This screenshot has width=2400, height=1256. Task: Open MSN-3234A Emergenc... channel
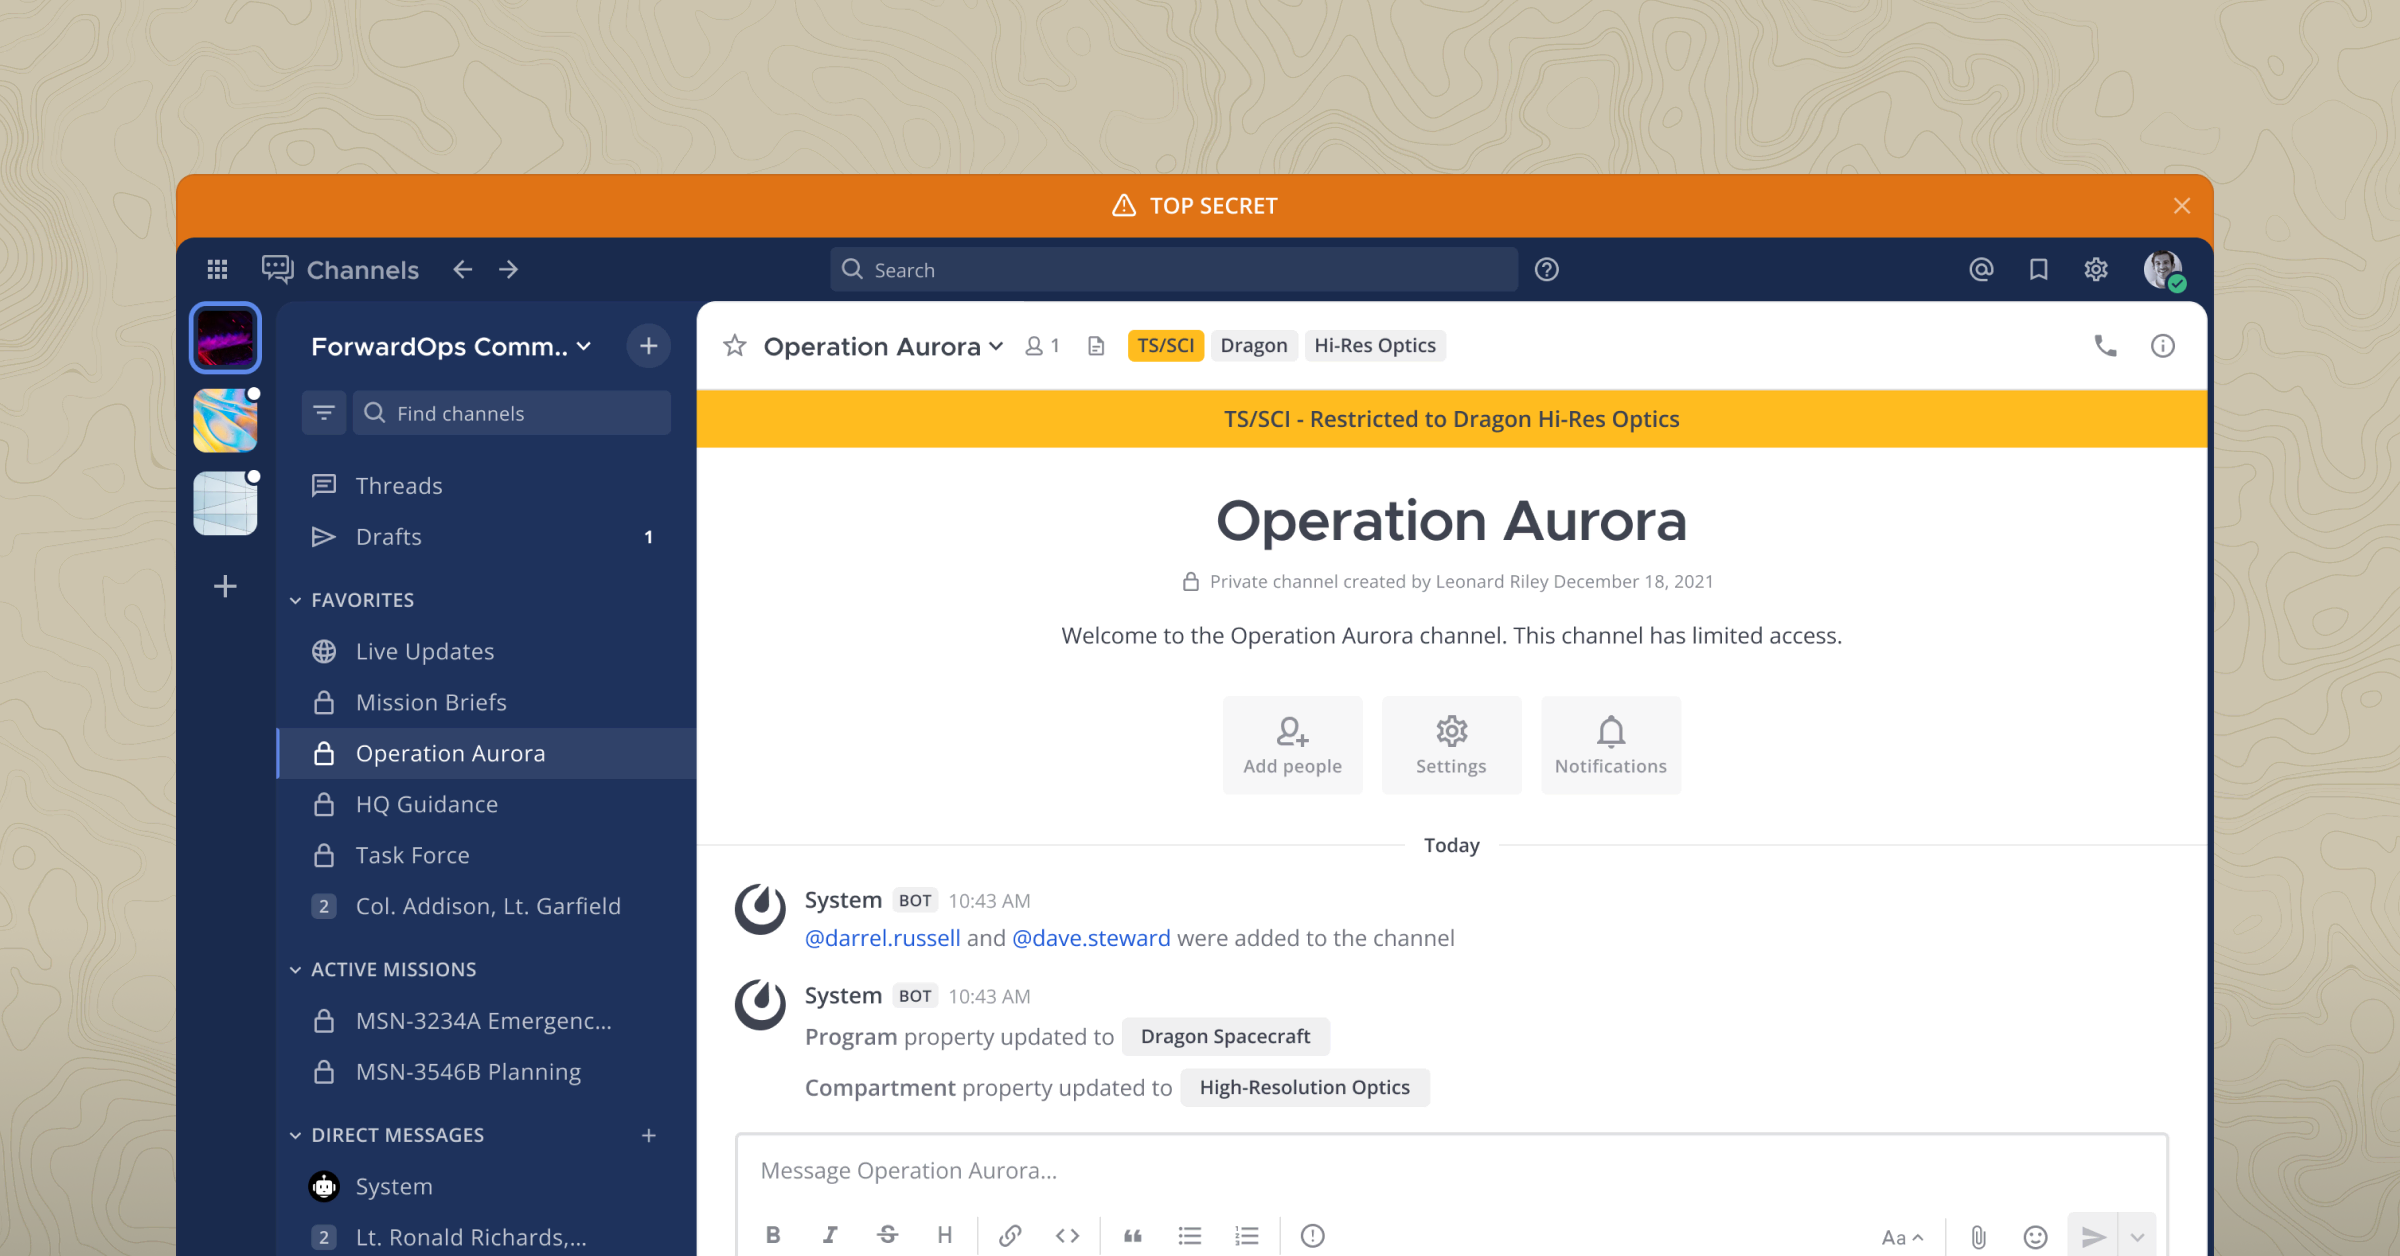click(486, 1021)
